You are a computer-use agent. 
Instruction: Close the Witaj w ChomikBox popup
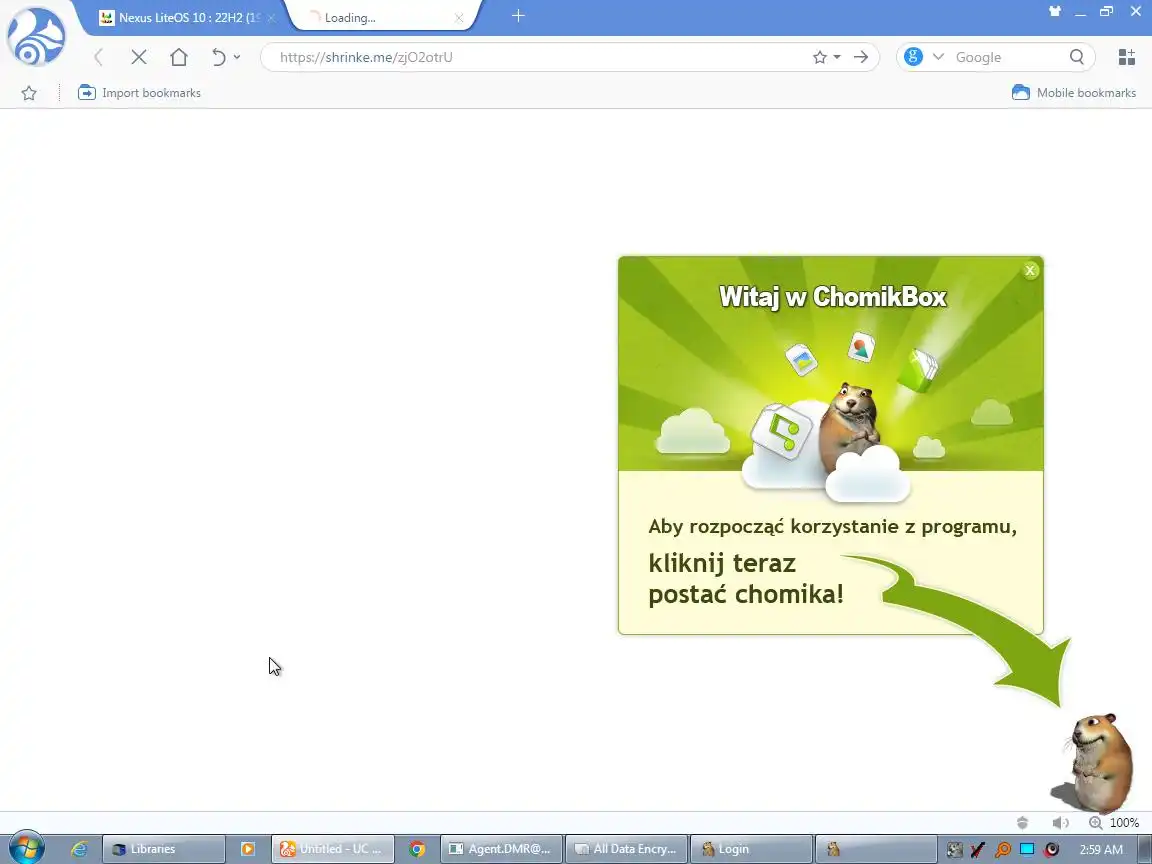[1030, 270]
